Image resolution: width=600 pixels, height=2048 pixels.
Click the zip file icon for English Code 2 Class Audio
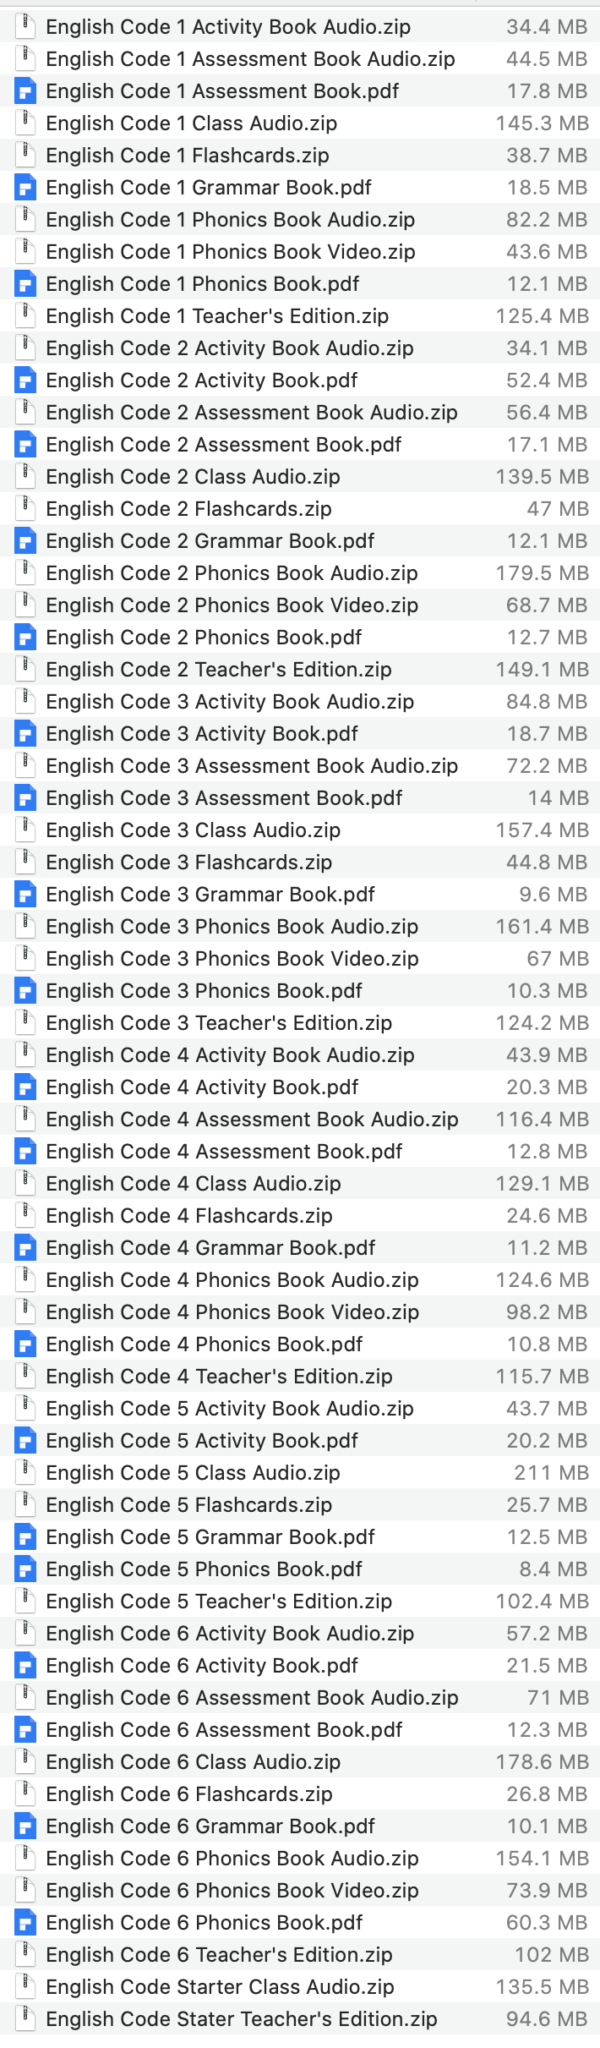(25, 476)
